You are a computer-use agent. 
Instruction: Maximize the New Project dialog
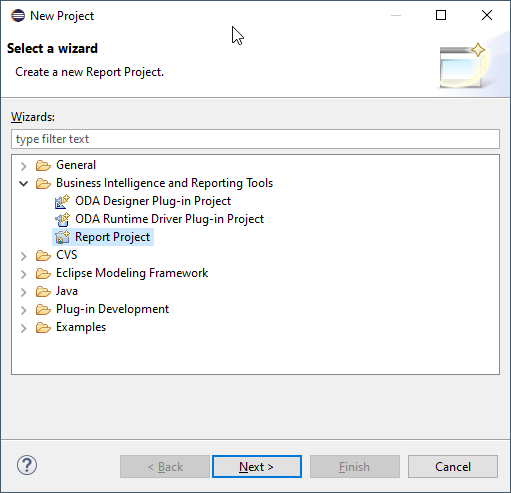point(441,15)
